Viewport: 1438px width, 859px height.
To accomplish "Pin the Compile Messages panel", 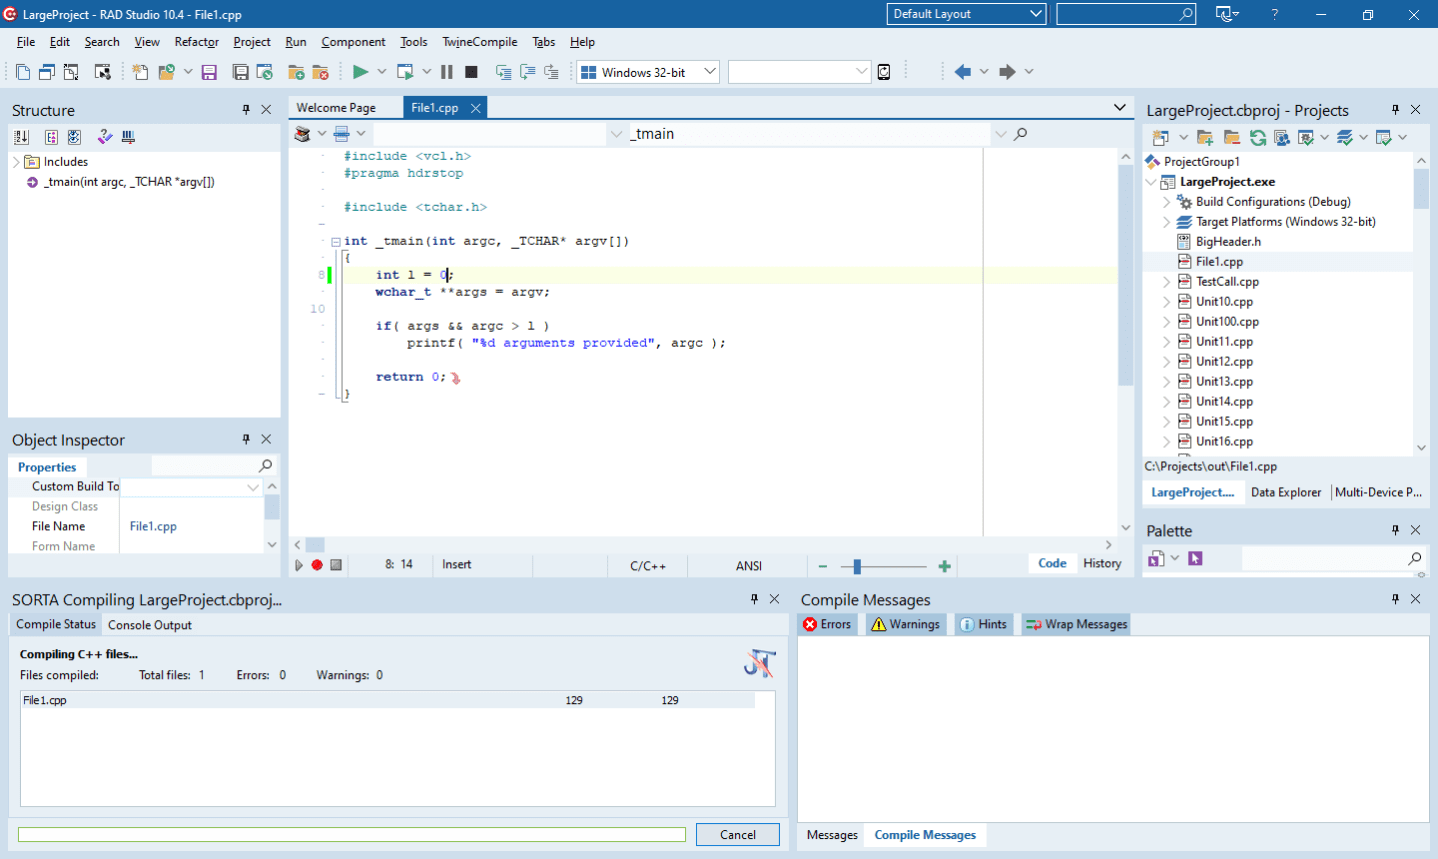I will point(1395,599).
